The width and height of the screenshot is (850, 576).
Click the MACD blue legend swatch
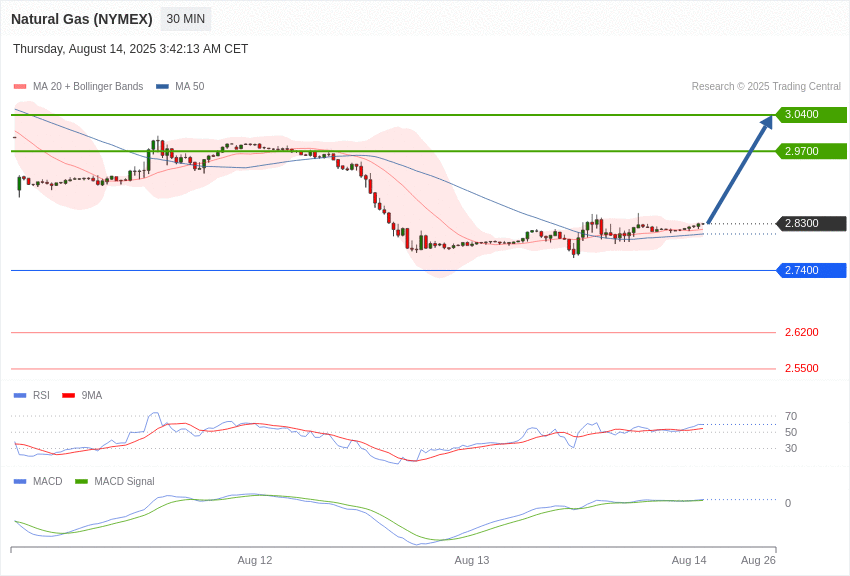point(20,481)
